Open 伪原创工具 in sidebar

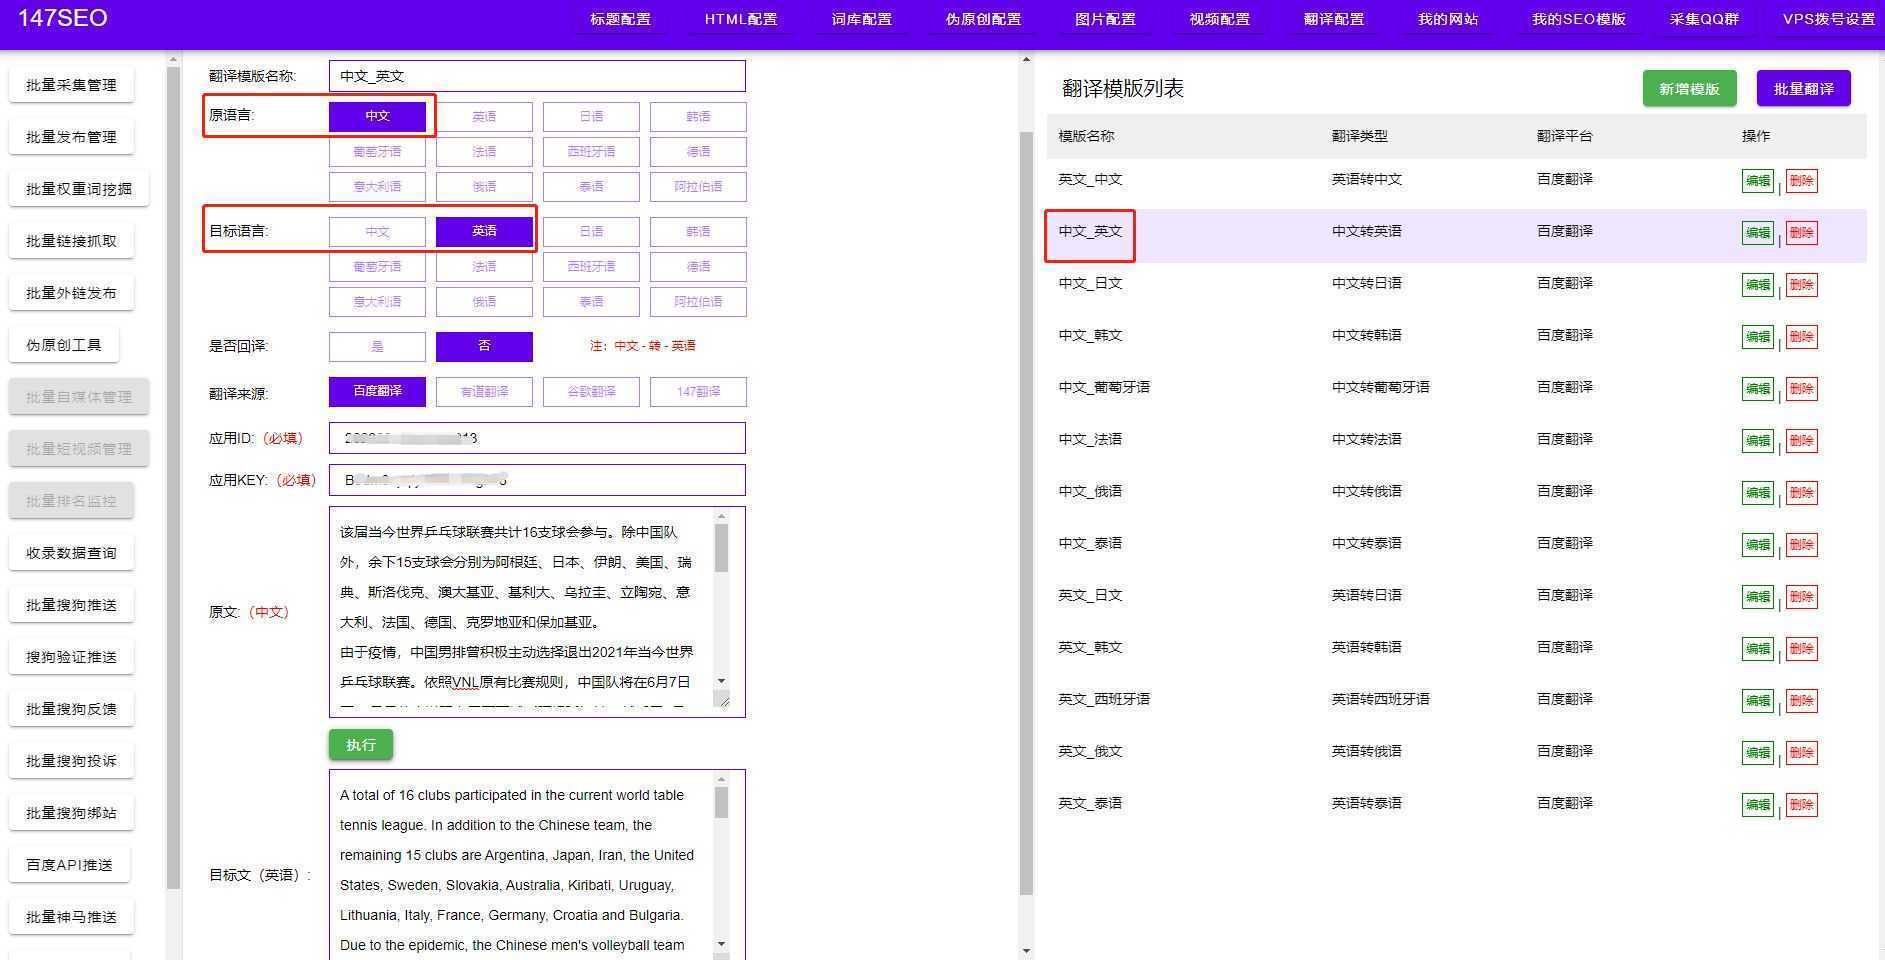click(x=64, y=345)
